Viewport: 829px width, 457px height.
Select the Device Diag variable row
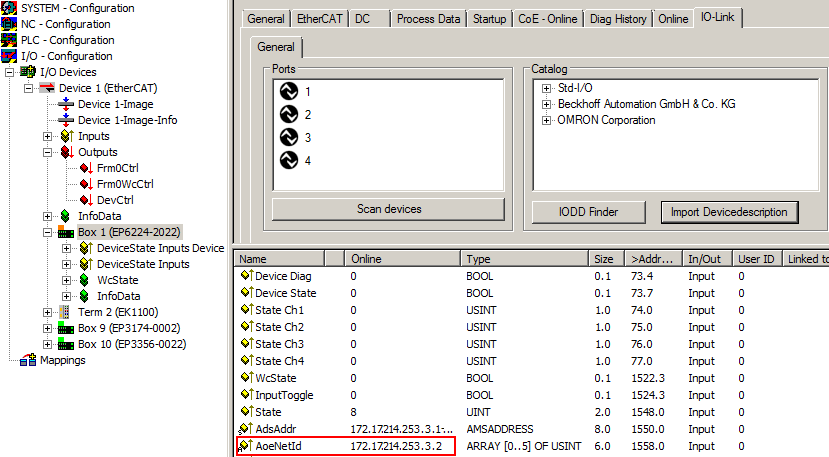tap(532, 276)
